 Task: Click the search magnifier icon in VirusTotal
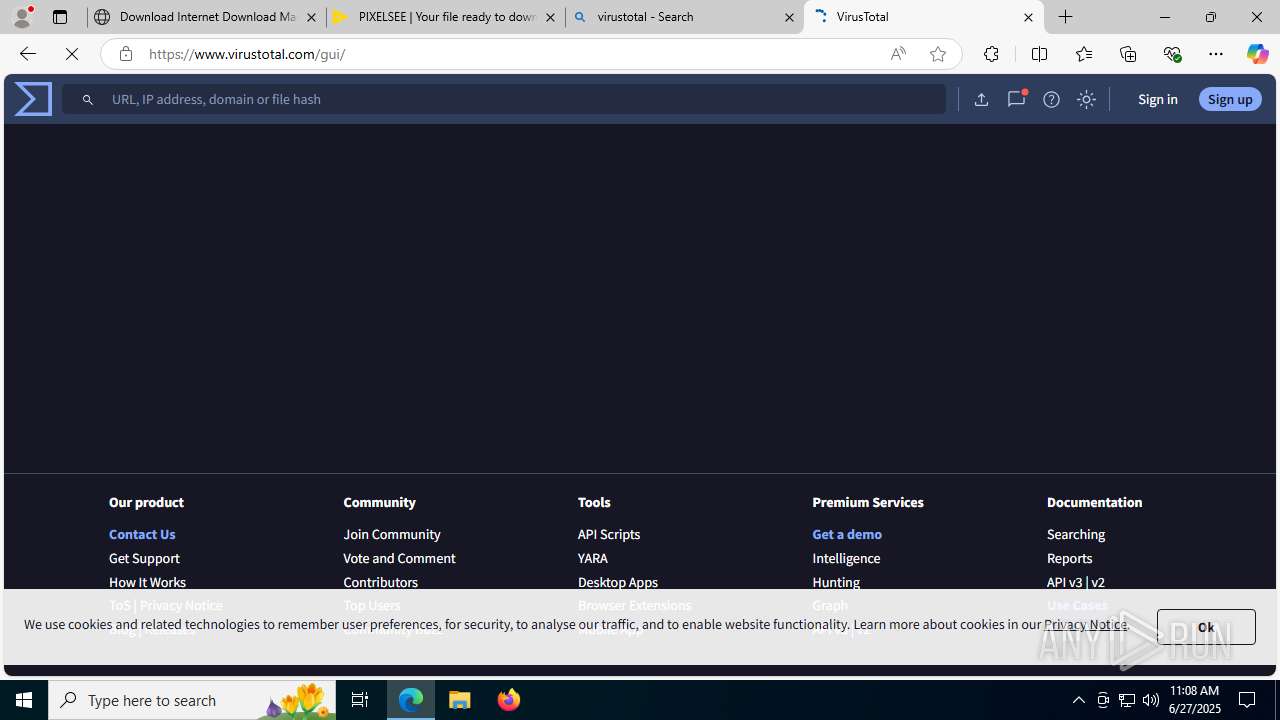point(88,99)
